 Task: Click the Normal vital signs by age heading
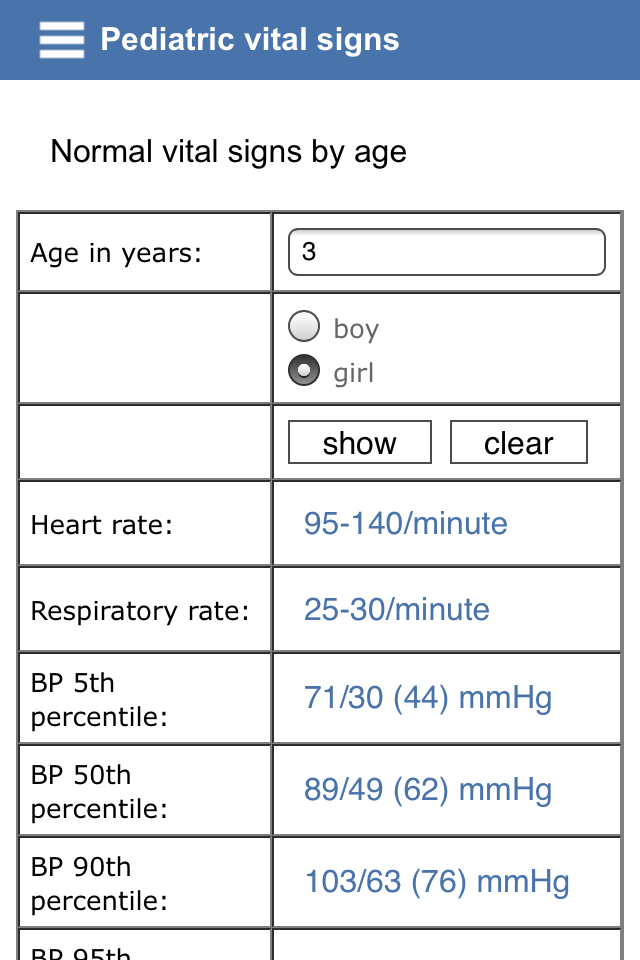click(228, 152)
